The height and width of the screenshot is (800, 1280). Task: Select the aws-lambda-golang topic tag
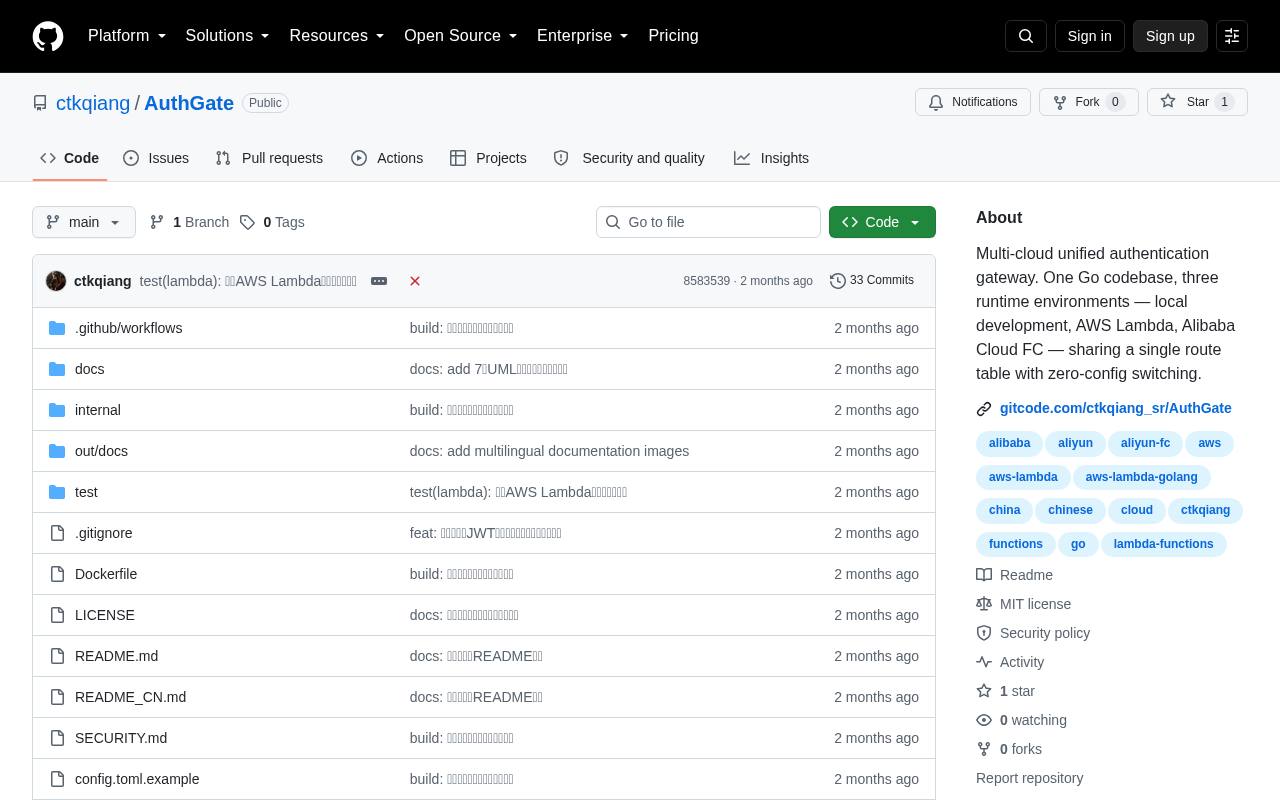click(1141, 477)
